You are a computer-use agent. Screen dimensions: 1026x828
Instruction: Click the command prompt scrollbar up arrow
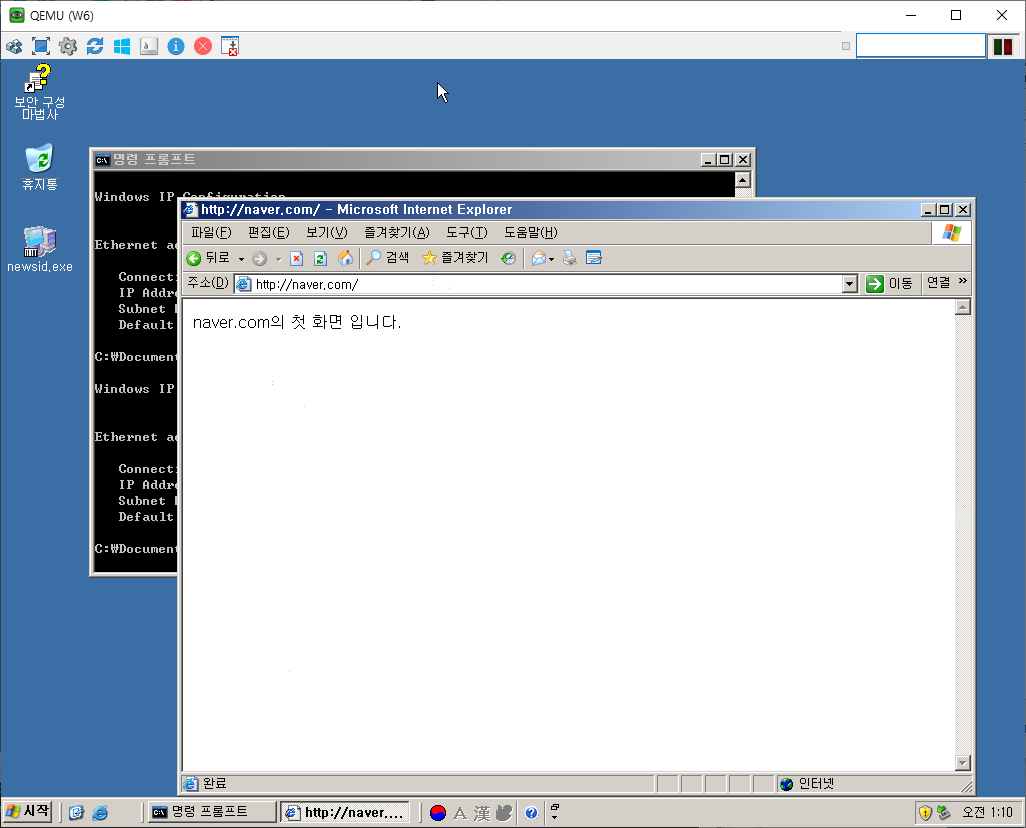tap(743, 180)
